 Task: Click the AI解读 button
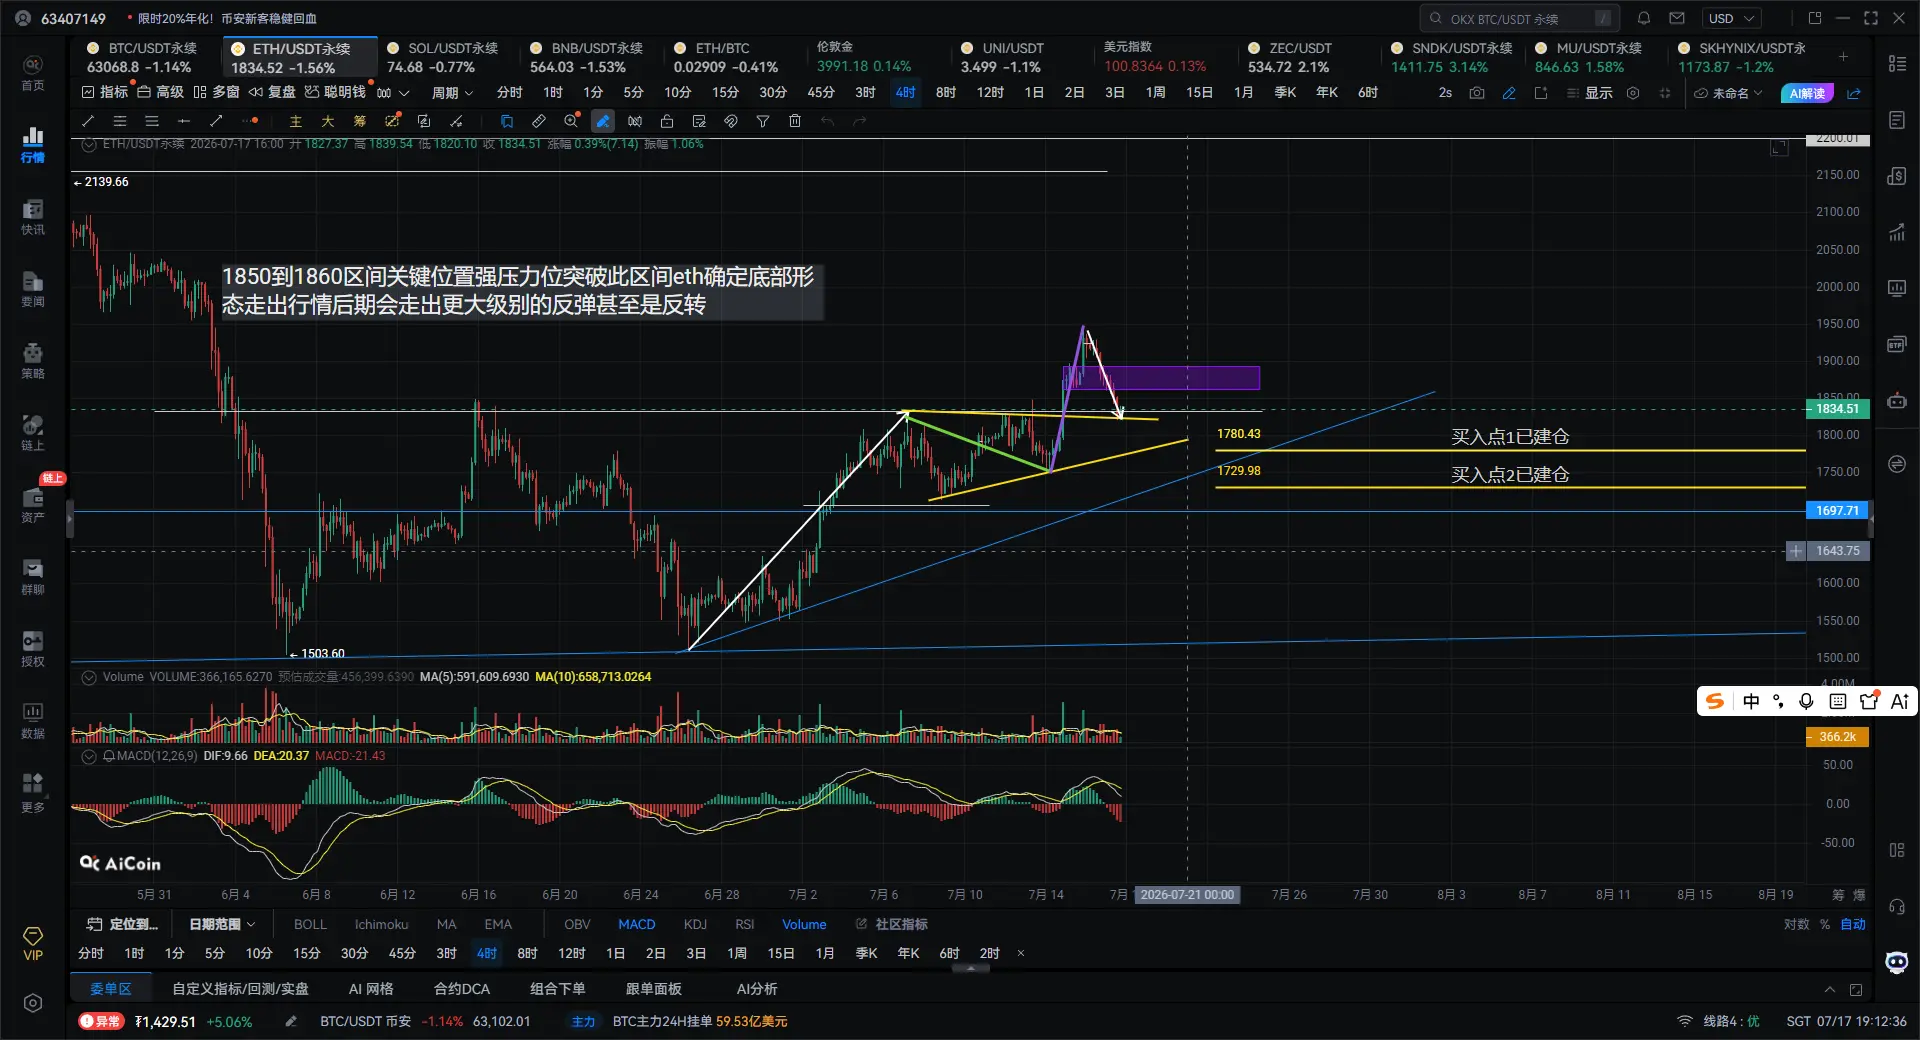coord(1807,93)
